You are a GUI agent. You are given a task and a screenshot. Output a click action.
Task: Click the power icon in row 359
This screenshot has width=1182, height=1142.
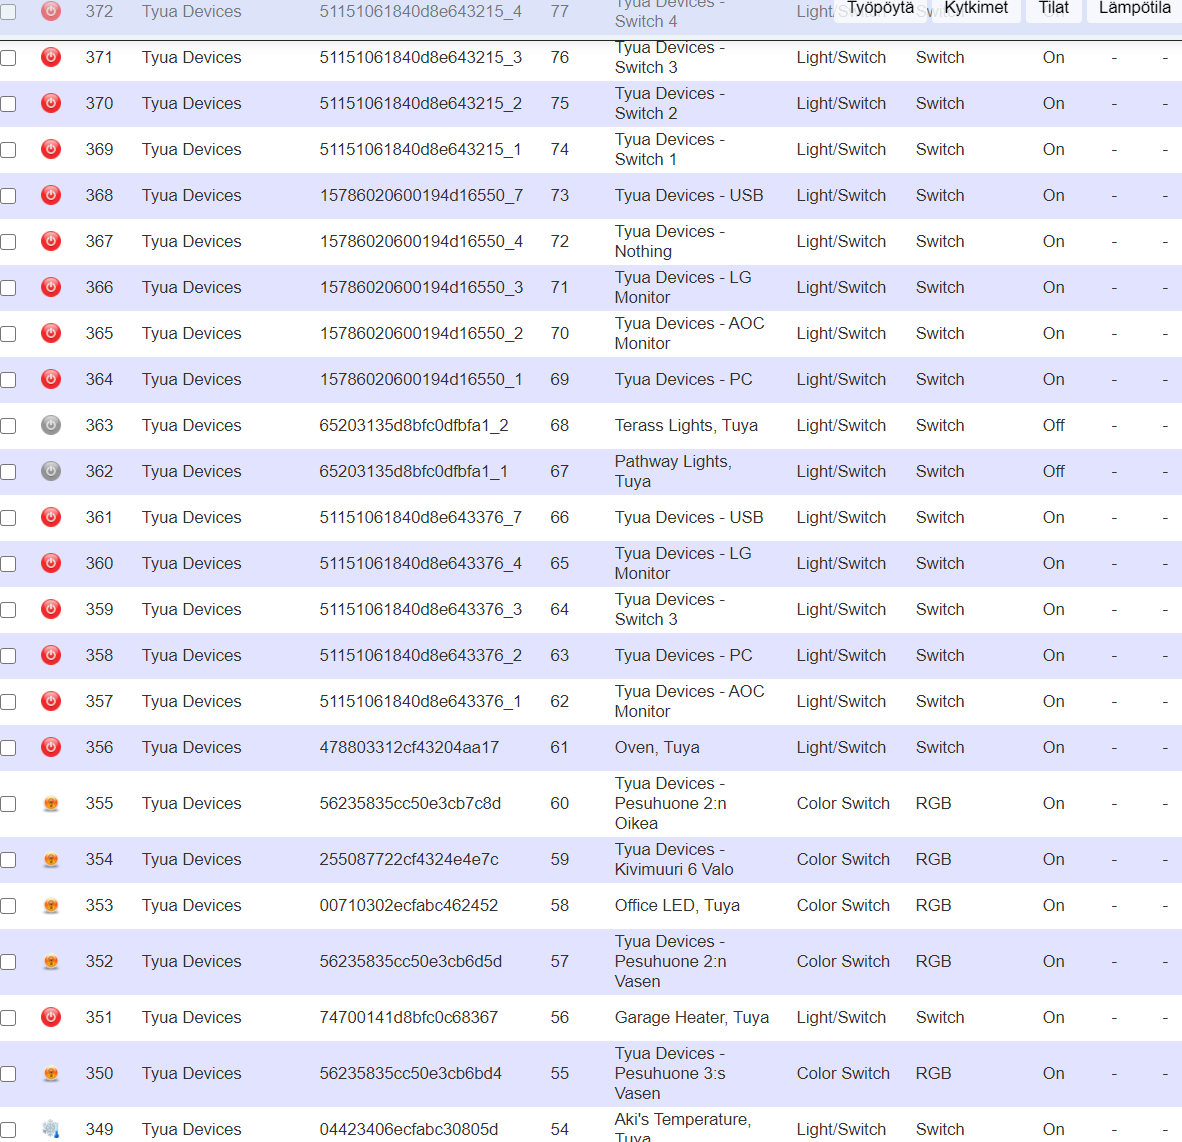(x=51, y=609)
